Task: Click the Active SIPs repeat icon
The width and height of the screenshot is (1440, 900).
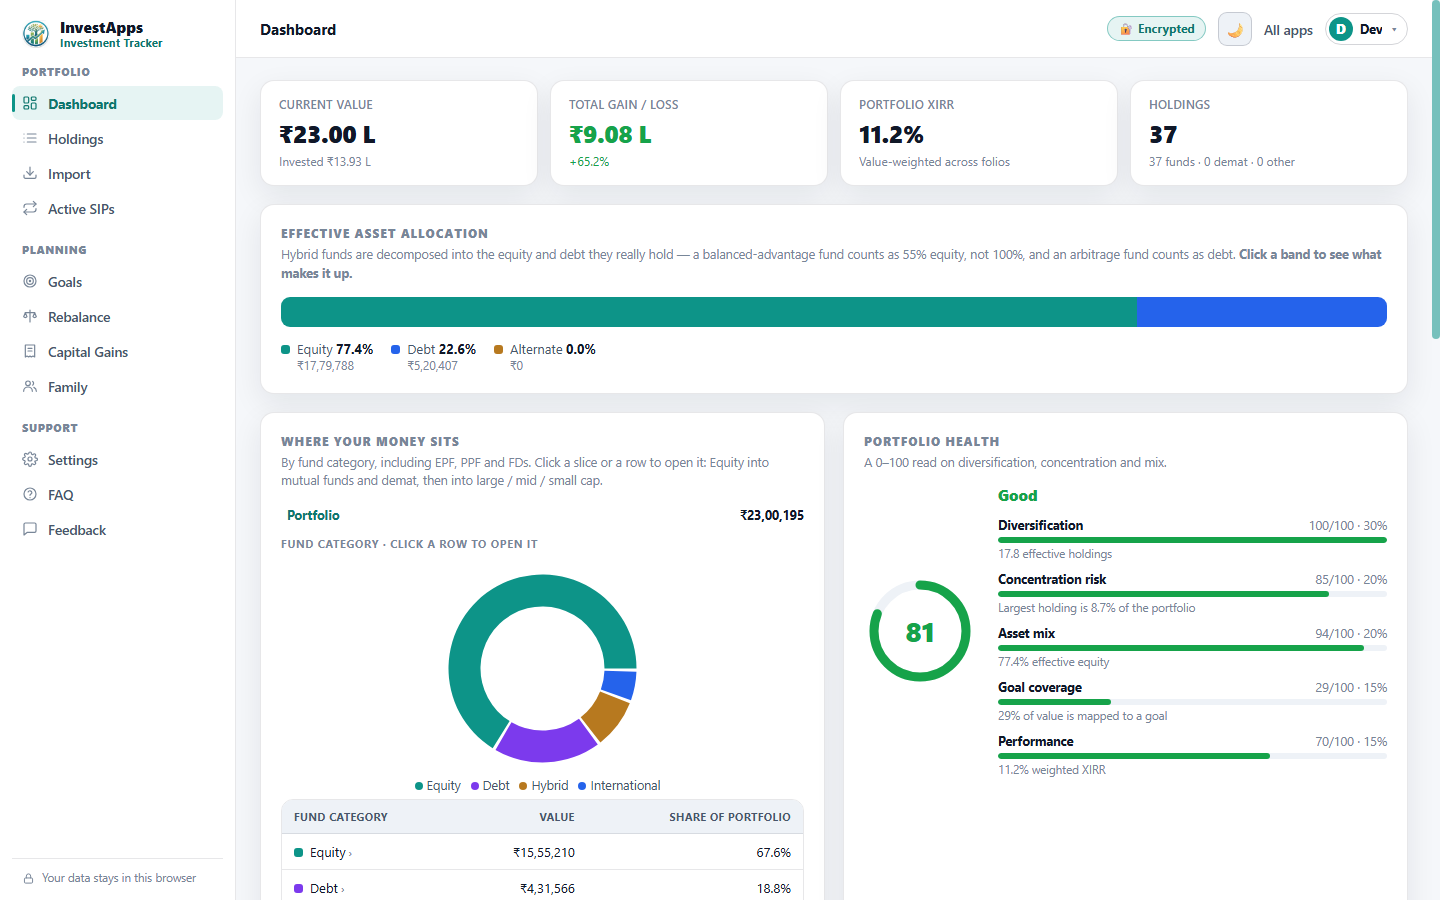Action: point(30,208)
